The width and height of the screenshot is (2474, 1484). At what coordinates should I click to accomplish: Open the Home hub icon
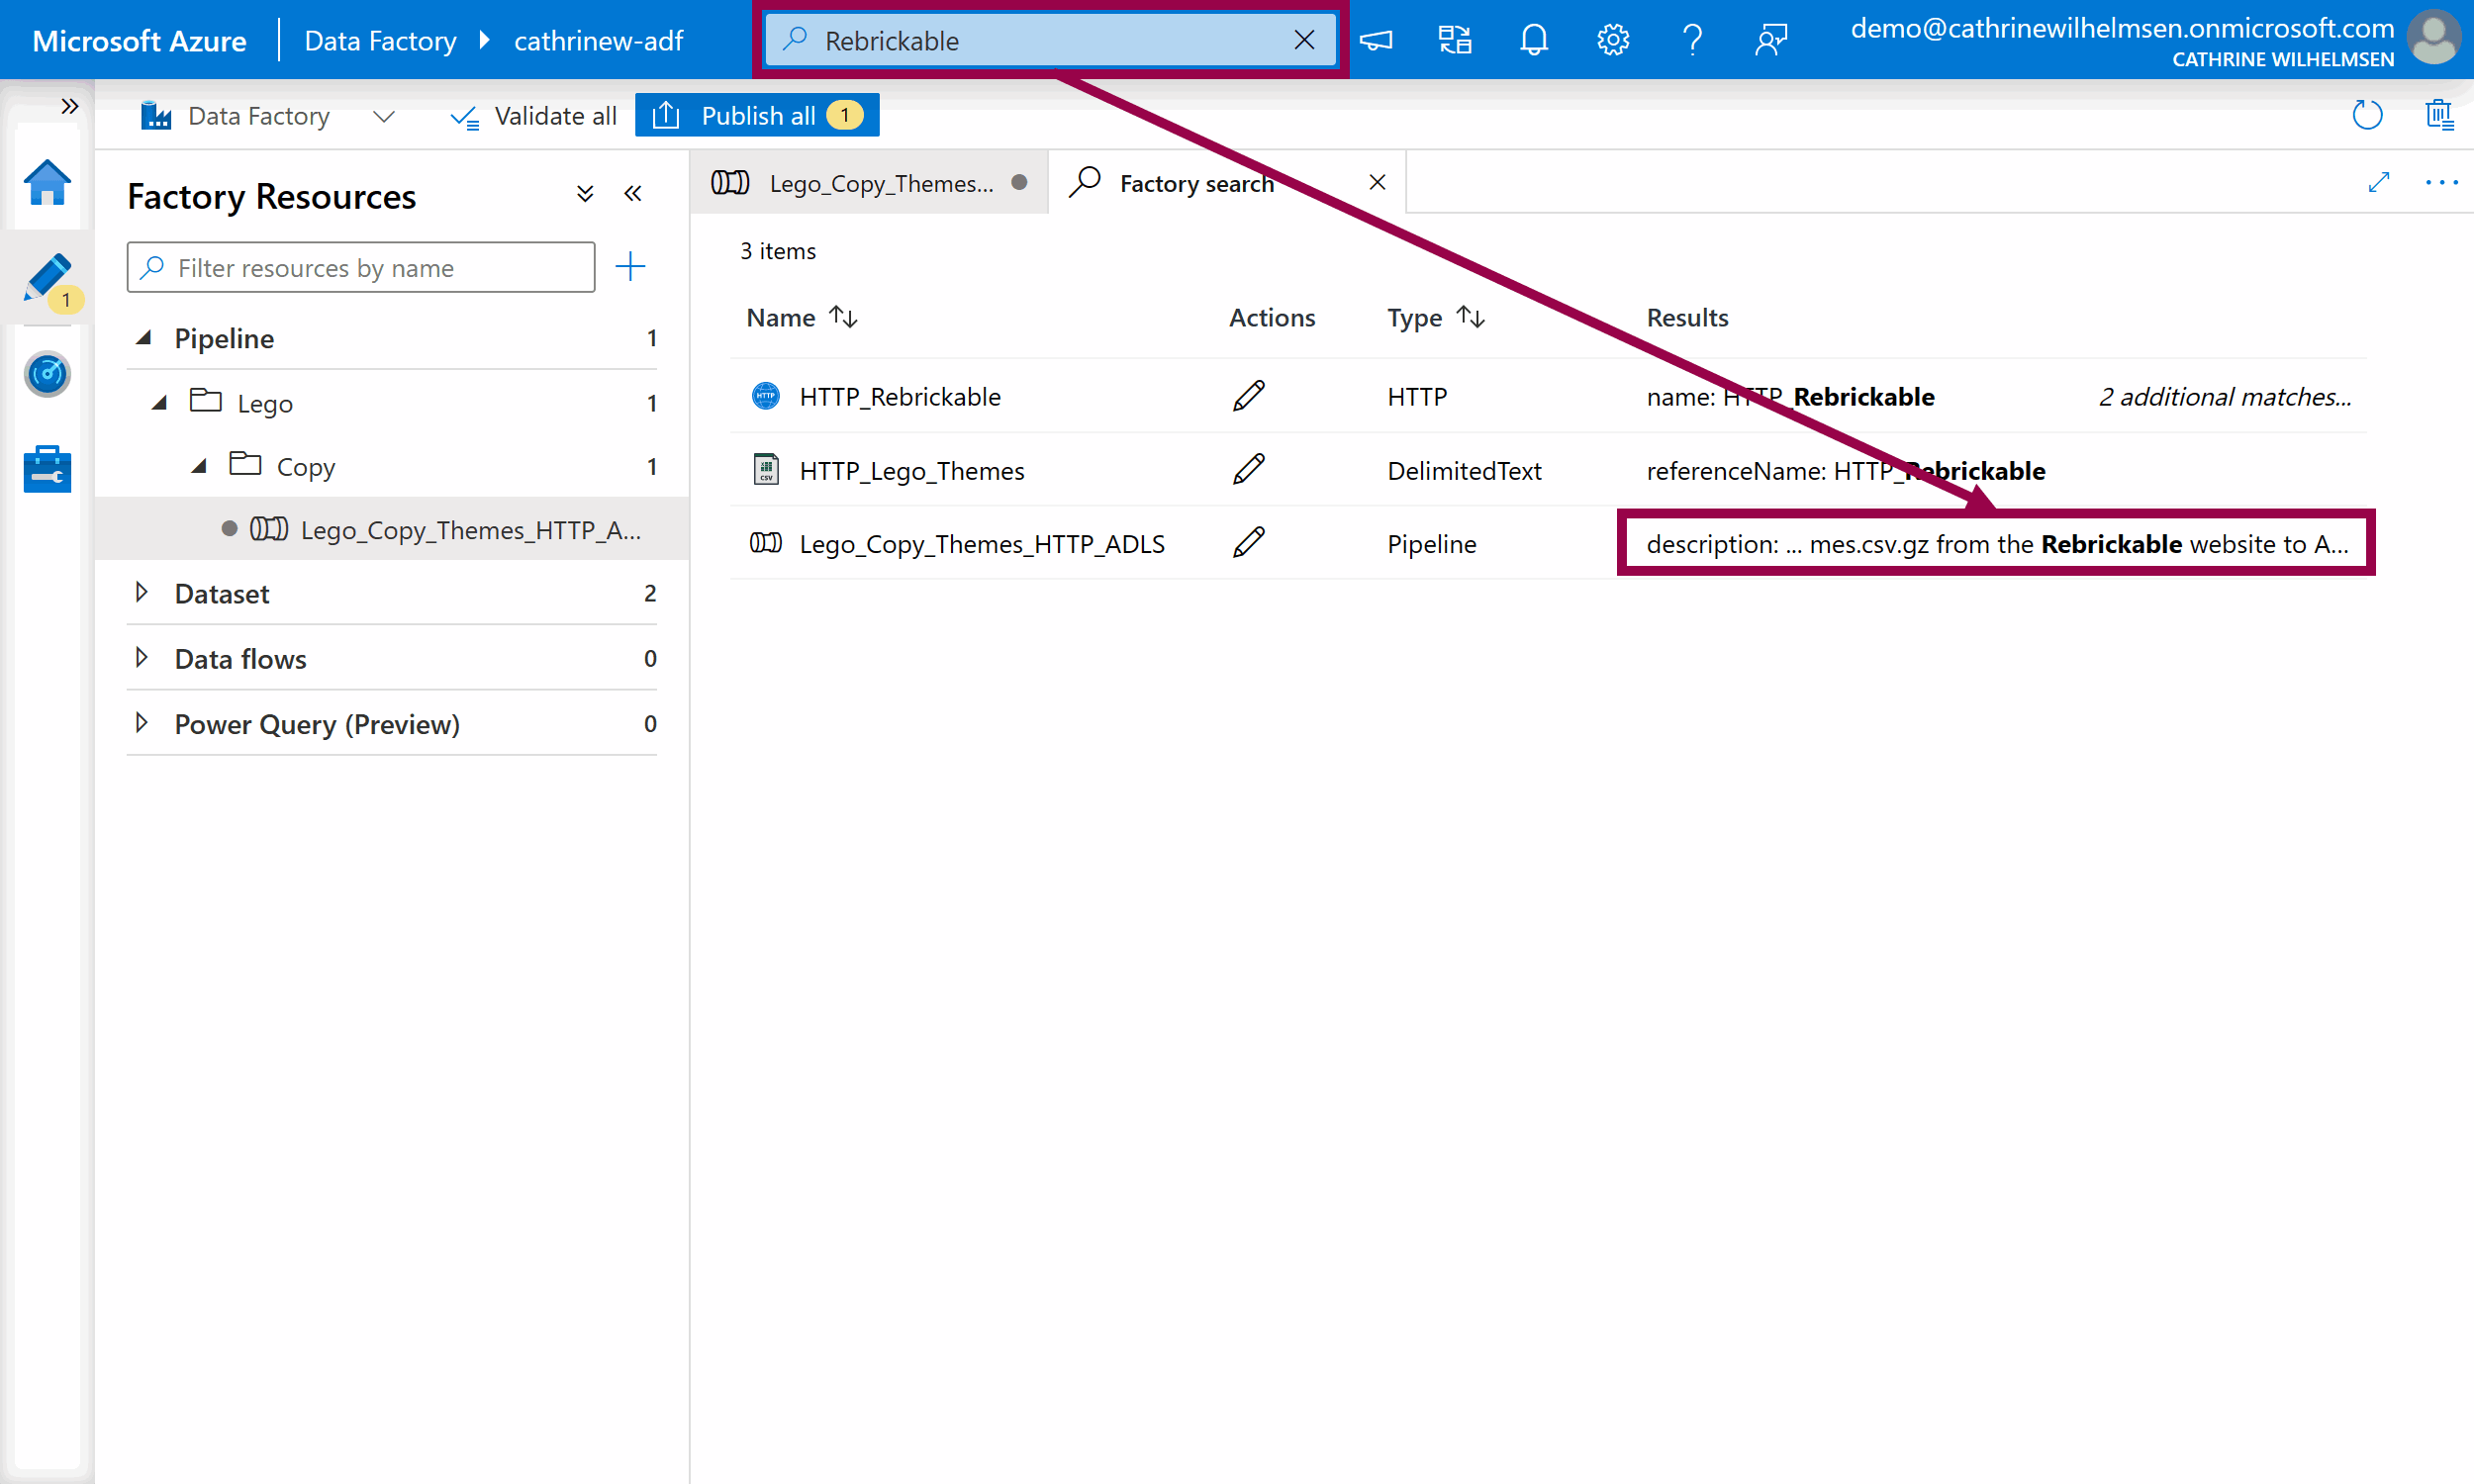pyautogui.click(x=47, y=184)
